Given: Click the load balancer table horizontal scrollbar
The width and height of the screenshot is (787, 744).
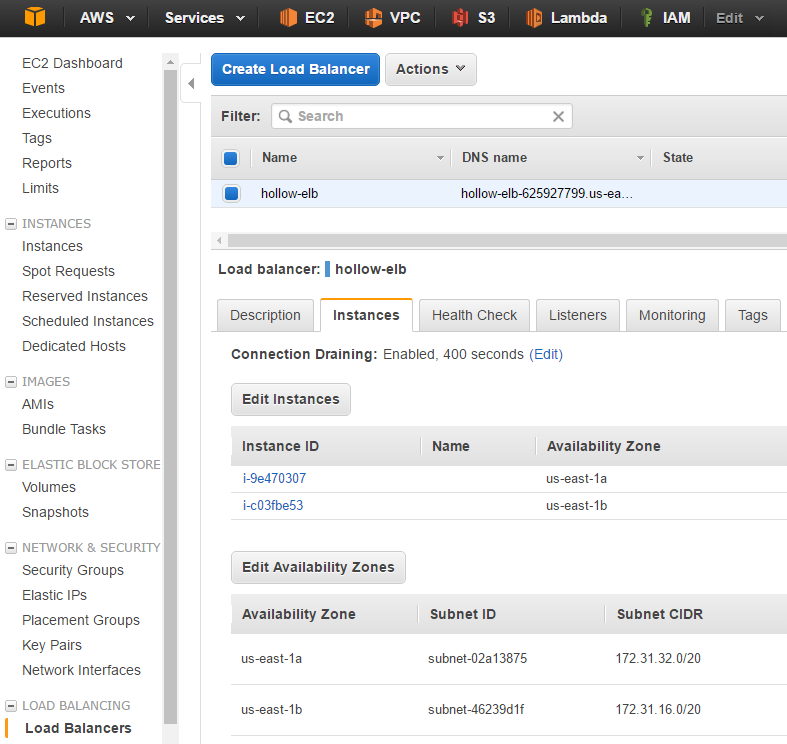Looking at the screenshot, I should [507, 240].
